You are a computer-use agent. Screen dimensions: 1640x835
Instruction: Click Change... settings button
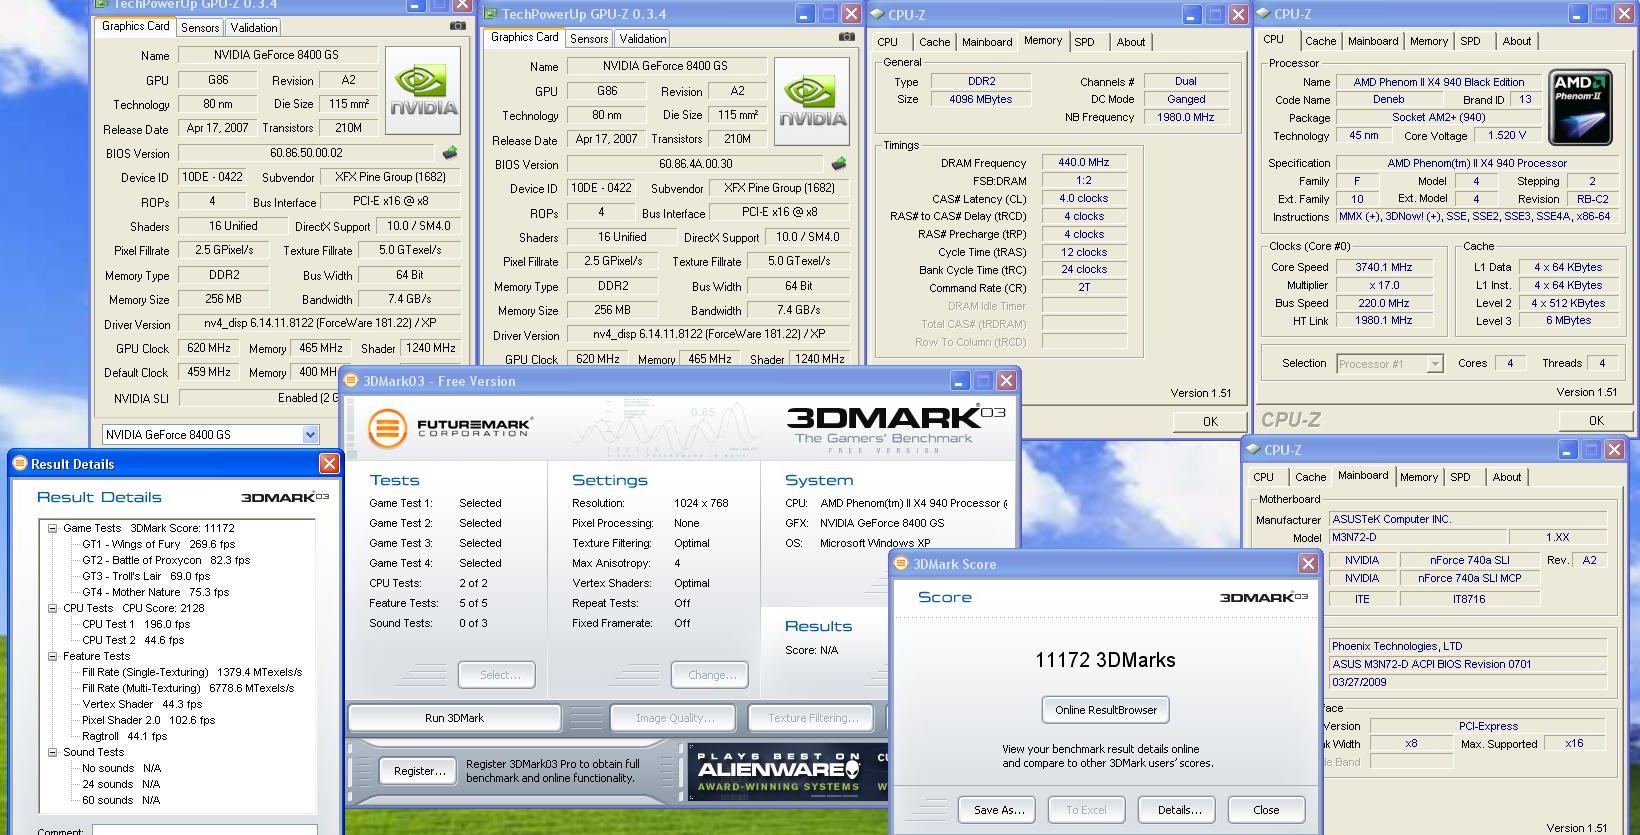tap(712, 675)
